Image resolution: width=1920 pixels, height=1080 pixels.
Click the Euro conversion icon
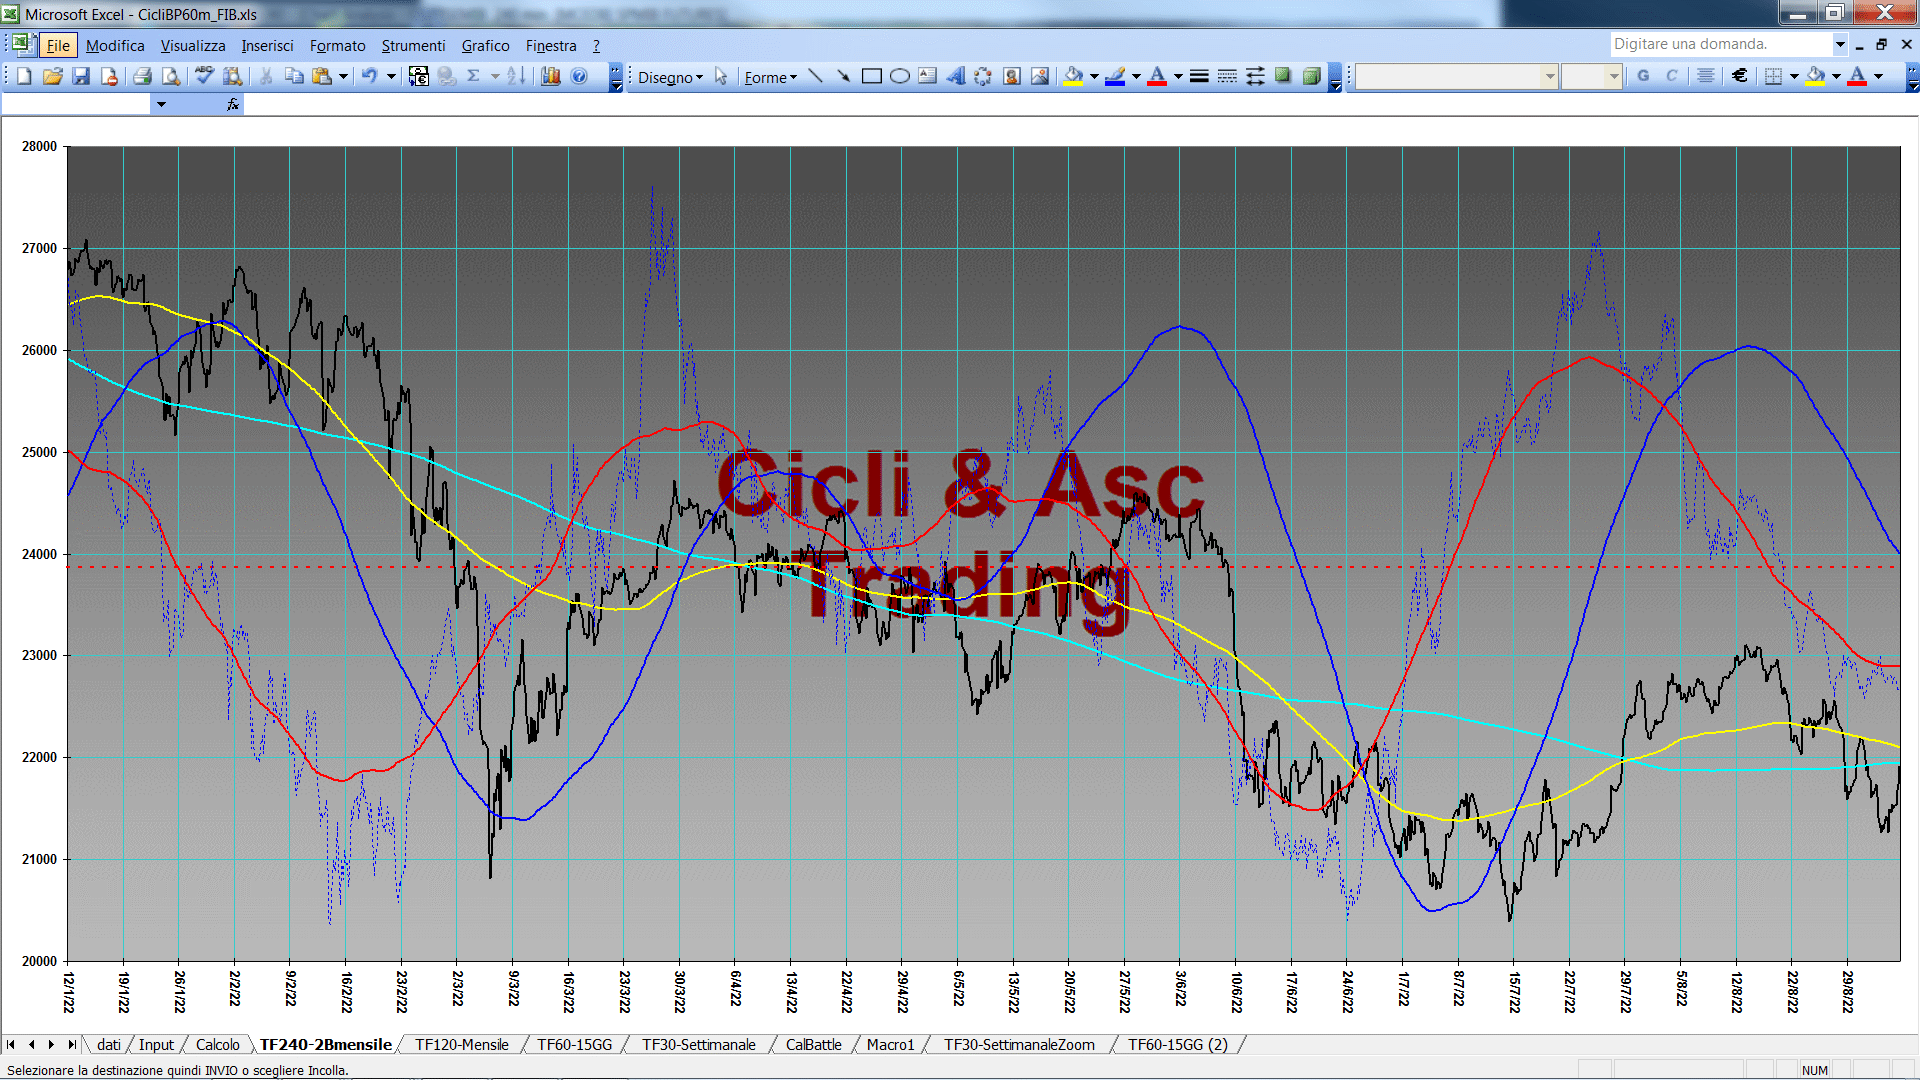coord(418,76)
